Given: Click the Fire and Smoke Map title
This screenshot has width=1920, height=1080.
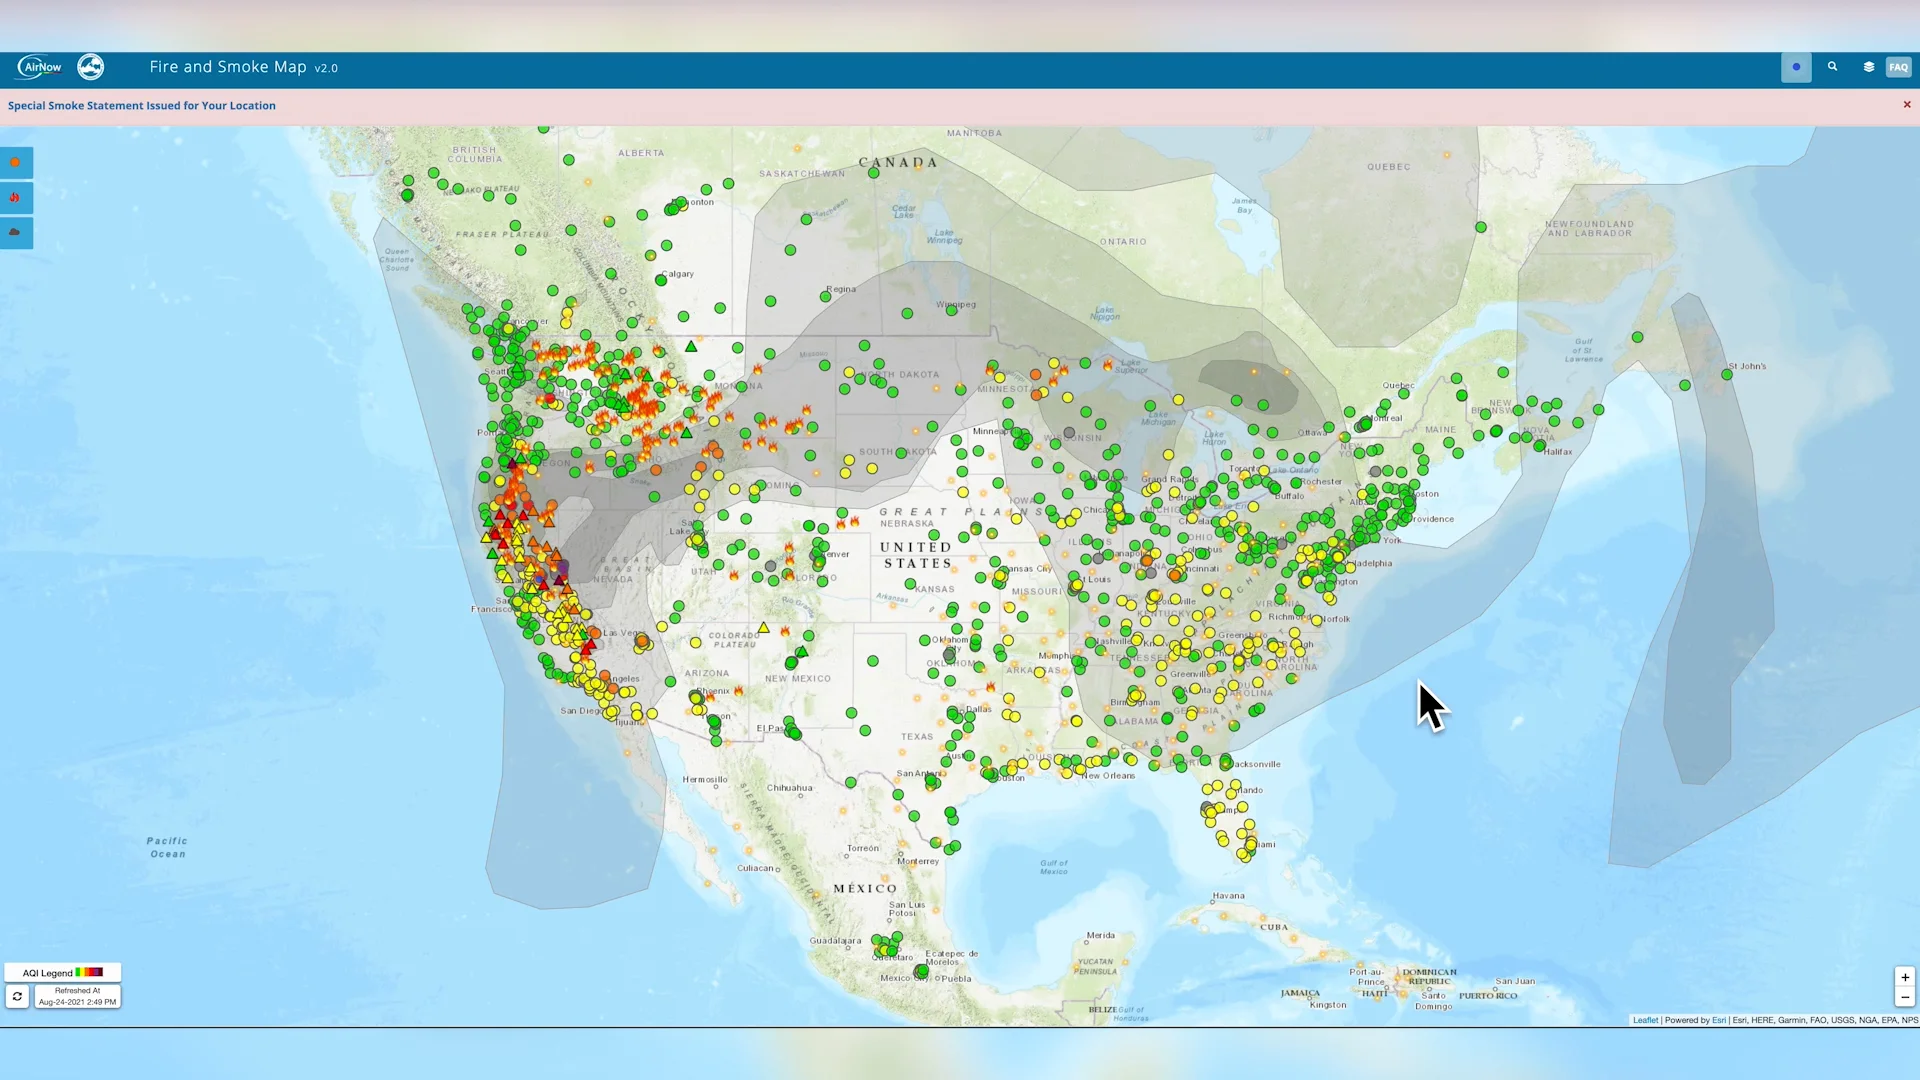Looking at the screenshot, I should (x=227, y=67).
